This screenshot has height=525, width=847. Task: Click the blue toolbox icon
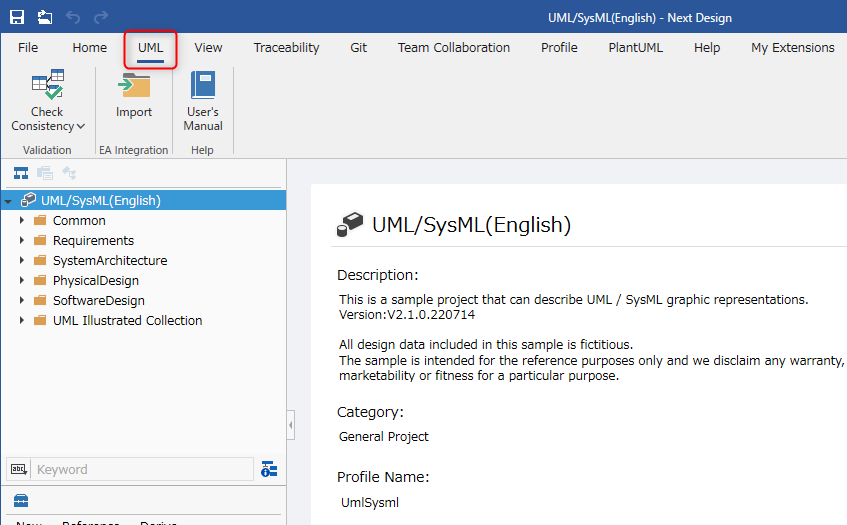(21, 501)
